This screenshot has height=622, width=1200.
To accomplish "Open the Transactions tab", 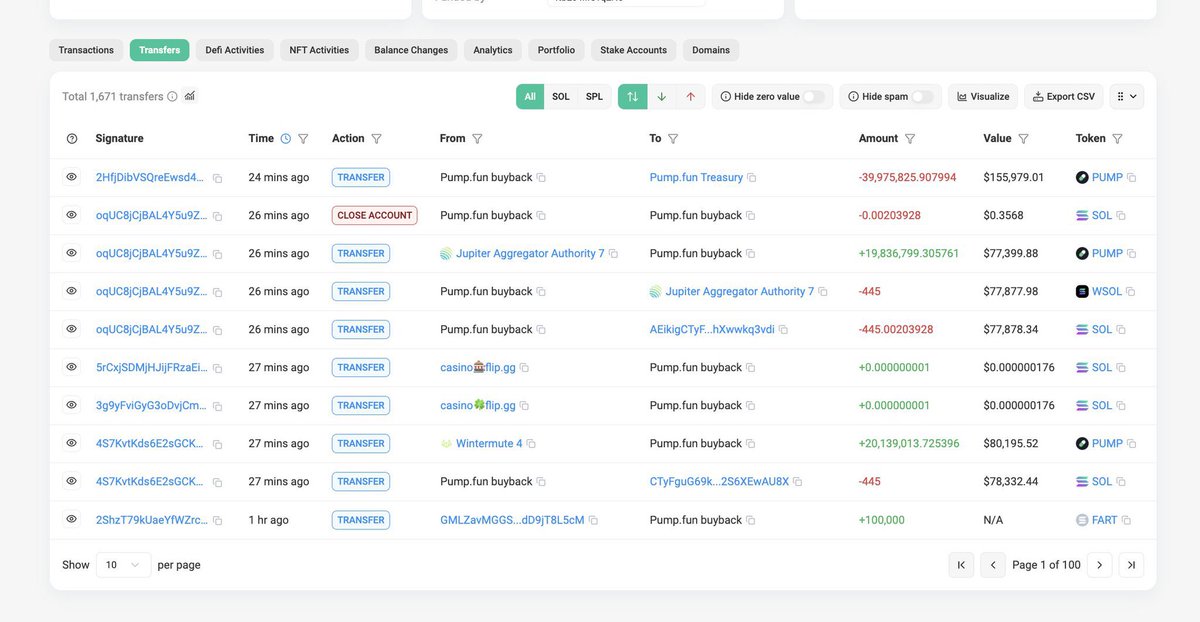I will [86, 50].
